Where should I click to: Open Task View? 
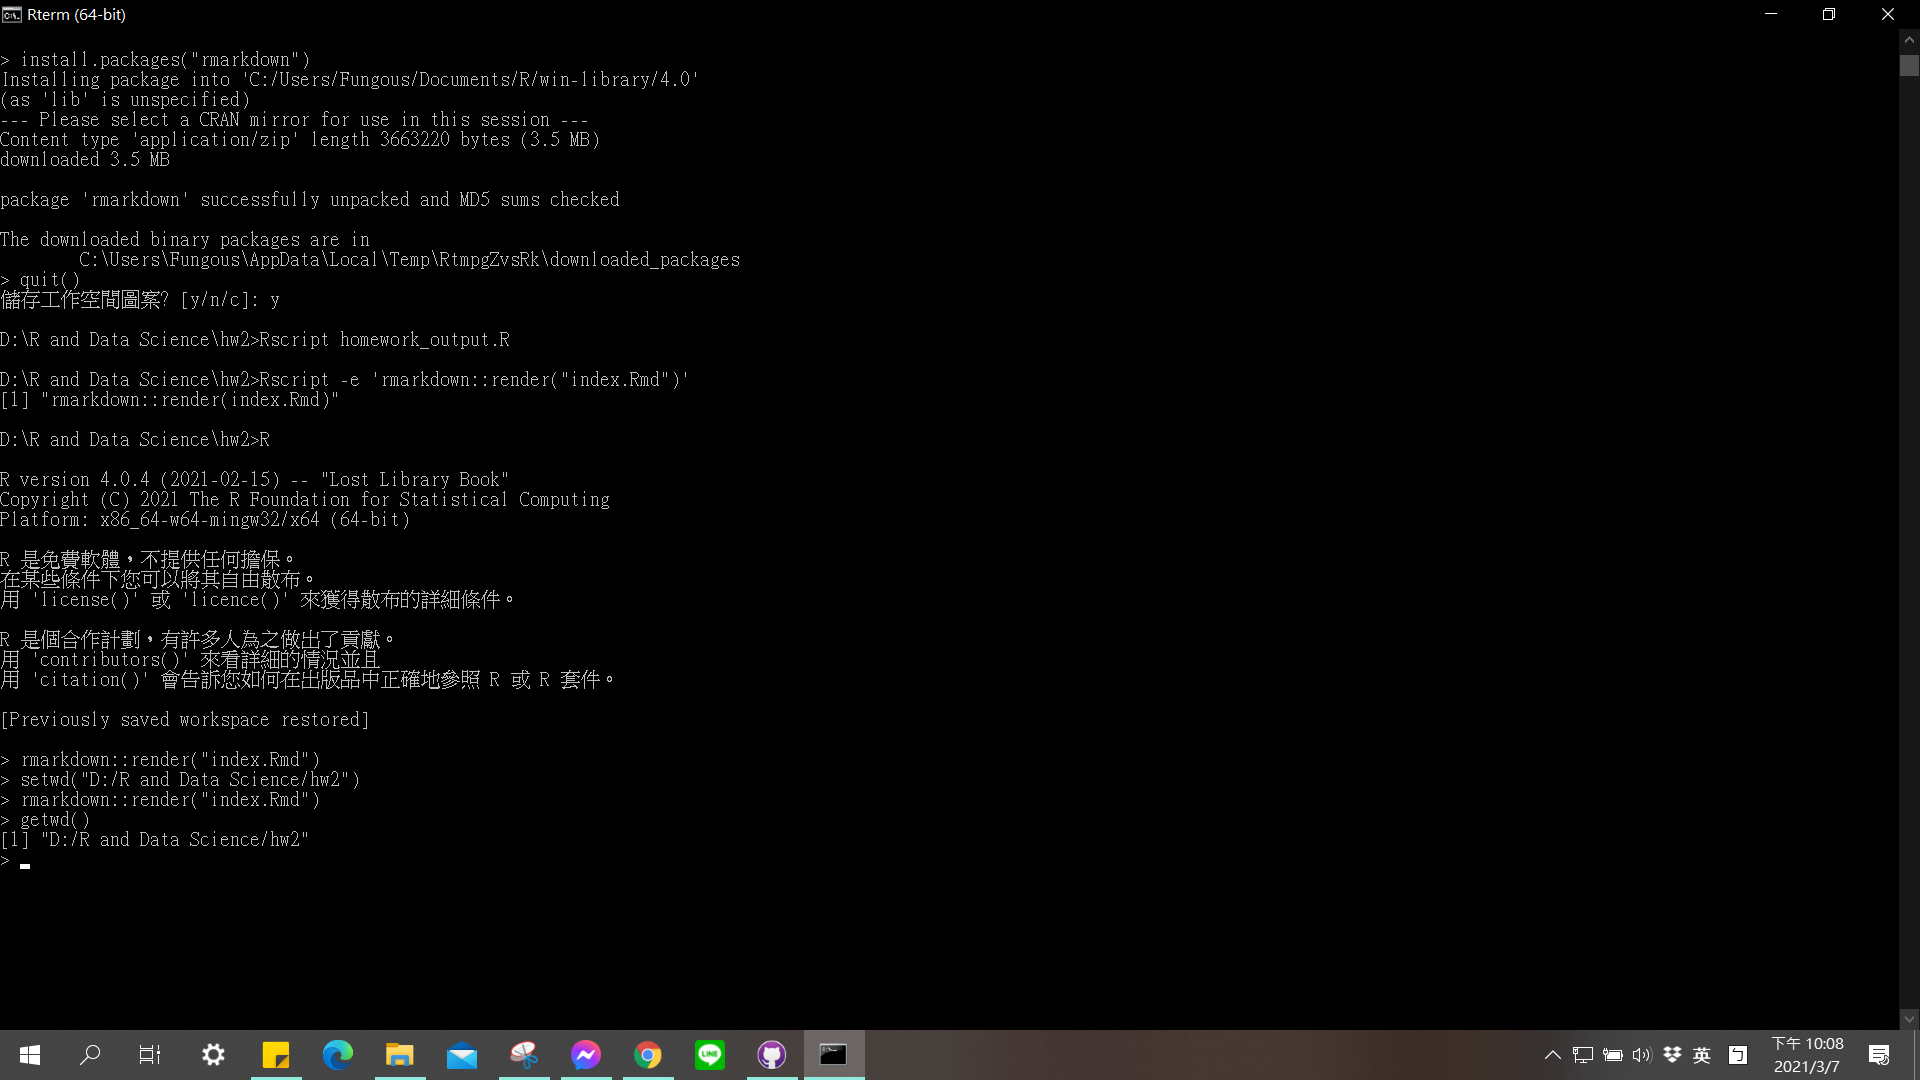pos(149,1055)
